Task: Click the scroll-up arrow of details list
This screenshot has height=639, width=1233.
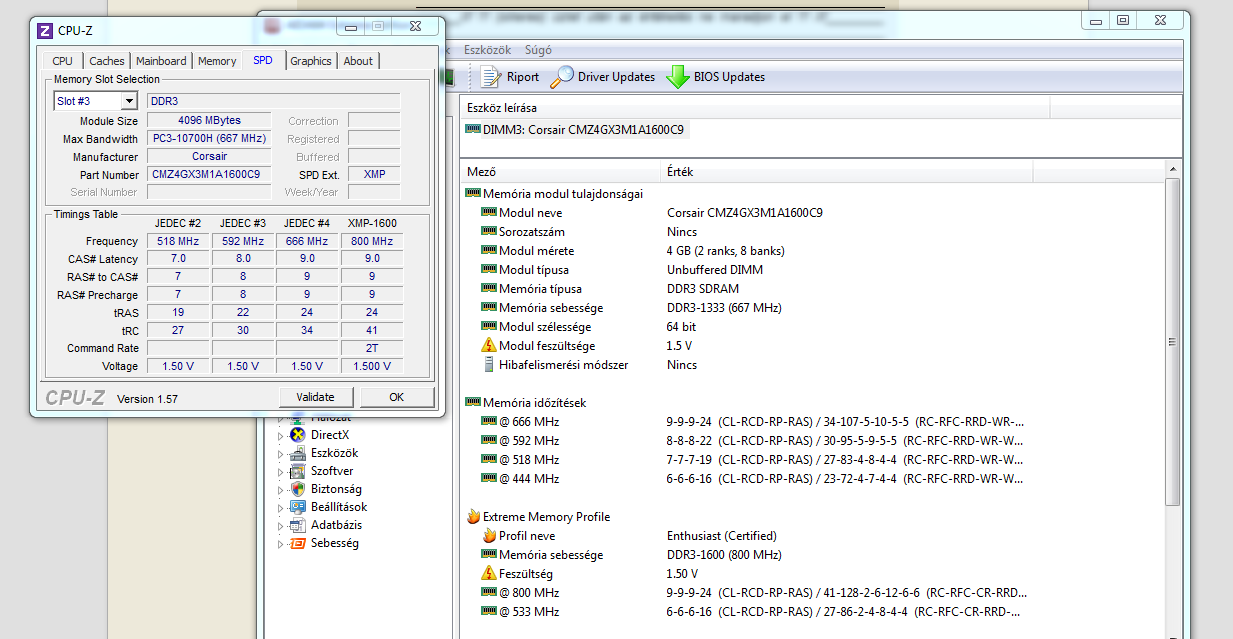Action: 1174,171
